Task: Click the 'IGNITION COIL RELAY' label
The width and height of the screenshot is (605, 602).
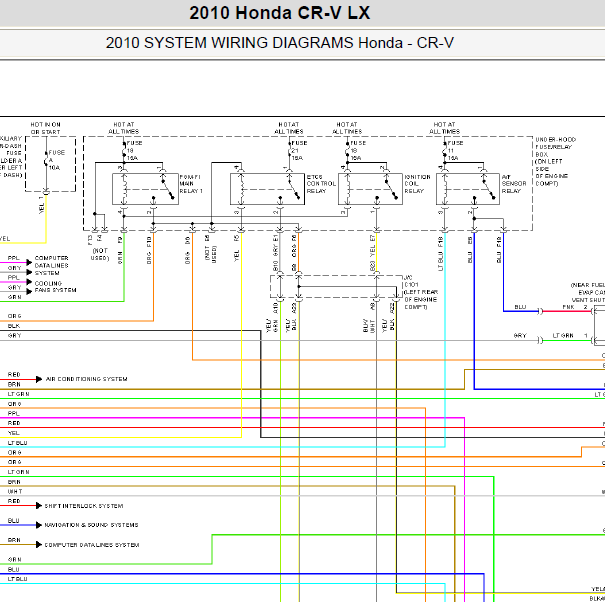Action: click(x=417, y=184)
